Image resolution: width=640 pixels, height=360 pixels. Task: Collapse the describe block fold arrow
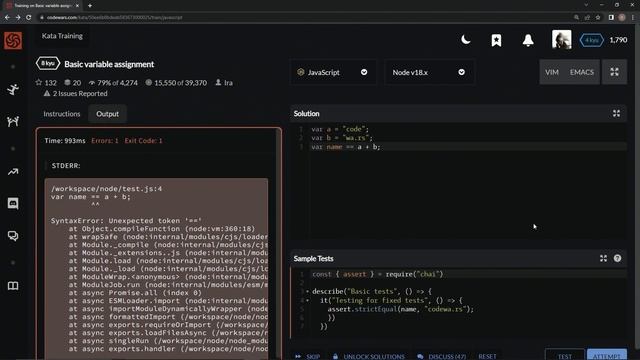pos(307,291)
